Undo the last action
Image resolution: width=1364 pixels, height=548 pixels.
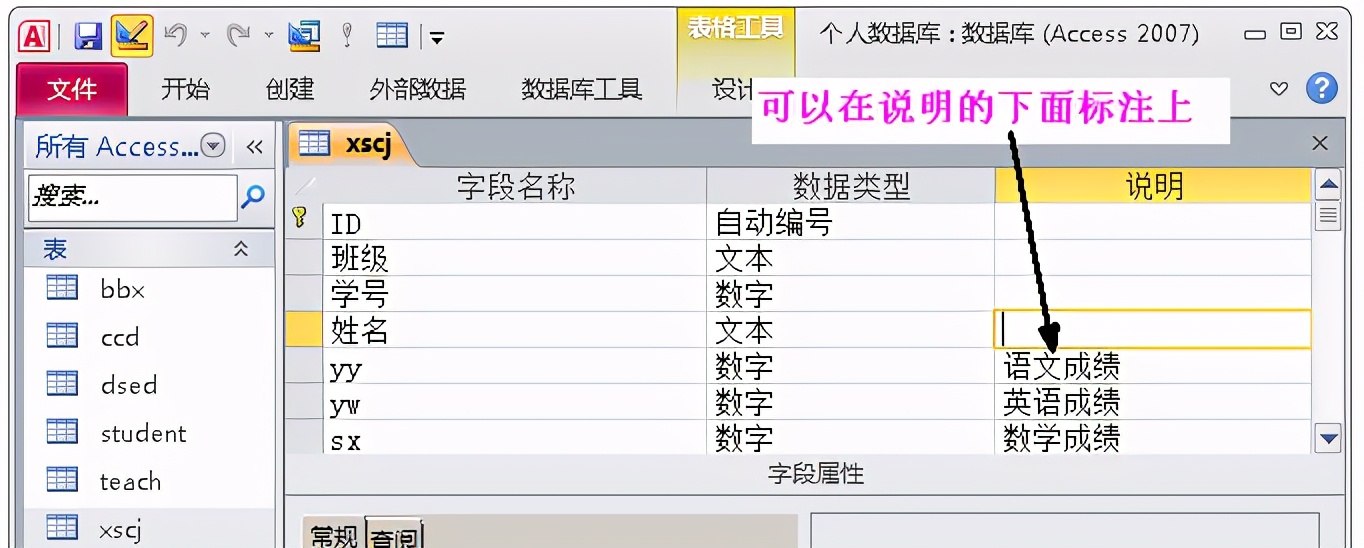(176, 35)
